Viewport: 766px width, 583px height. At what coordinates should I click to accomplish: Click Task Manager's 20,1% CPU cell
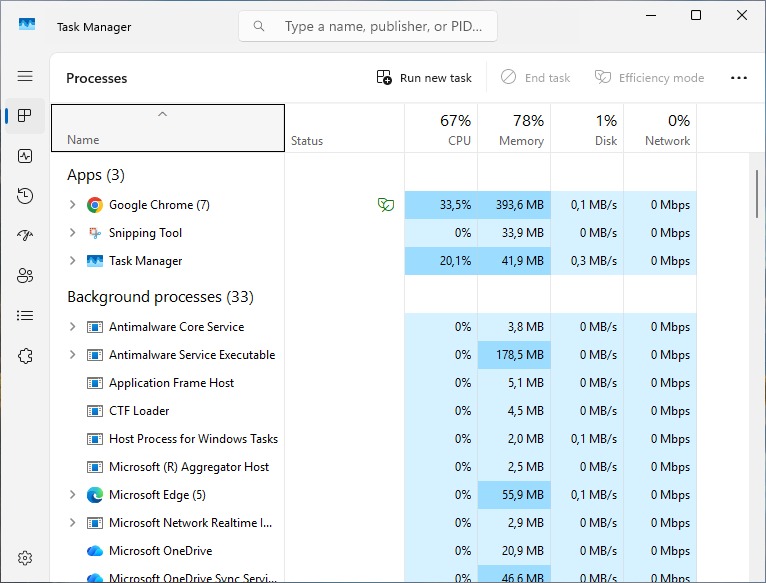[x=441, y=261]
